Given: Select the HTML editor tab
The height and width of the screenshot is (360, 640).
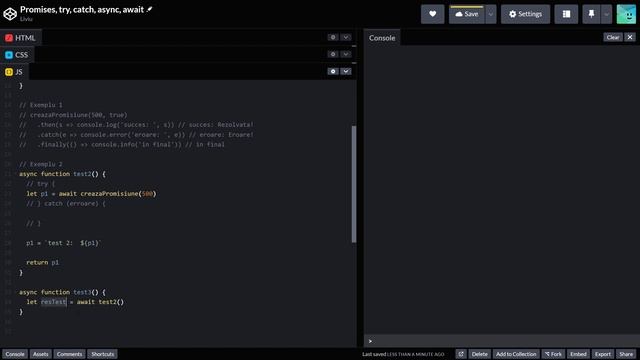Looking at the screenshot, I should click(x=20, y=38).
